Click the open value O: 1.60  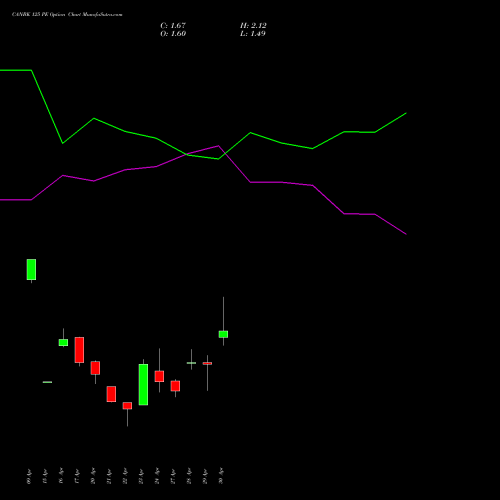(173, 33)
